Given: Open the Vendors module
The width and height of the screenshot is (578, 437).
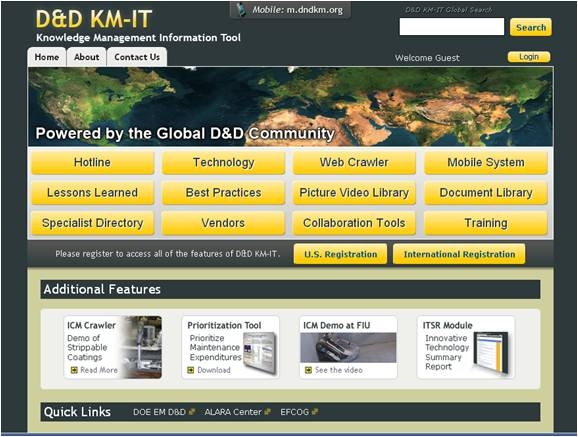Looking at the screenshot, I should click(x=223, y=223).
